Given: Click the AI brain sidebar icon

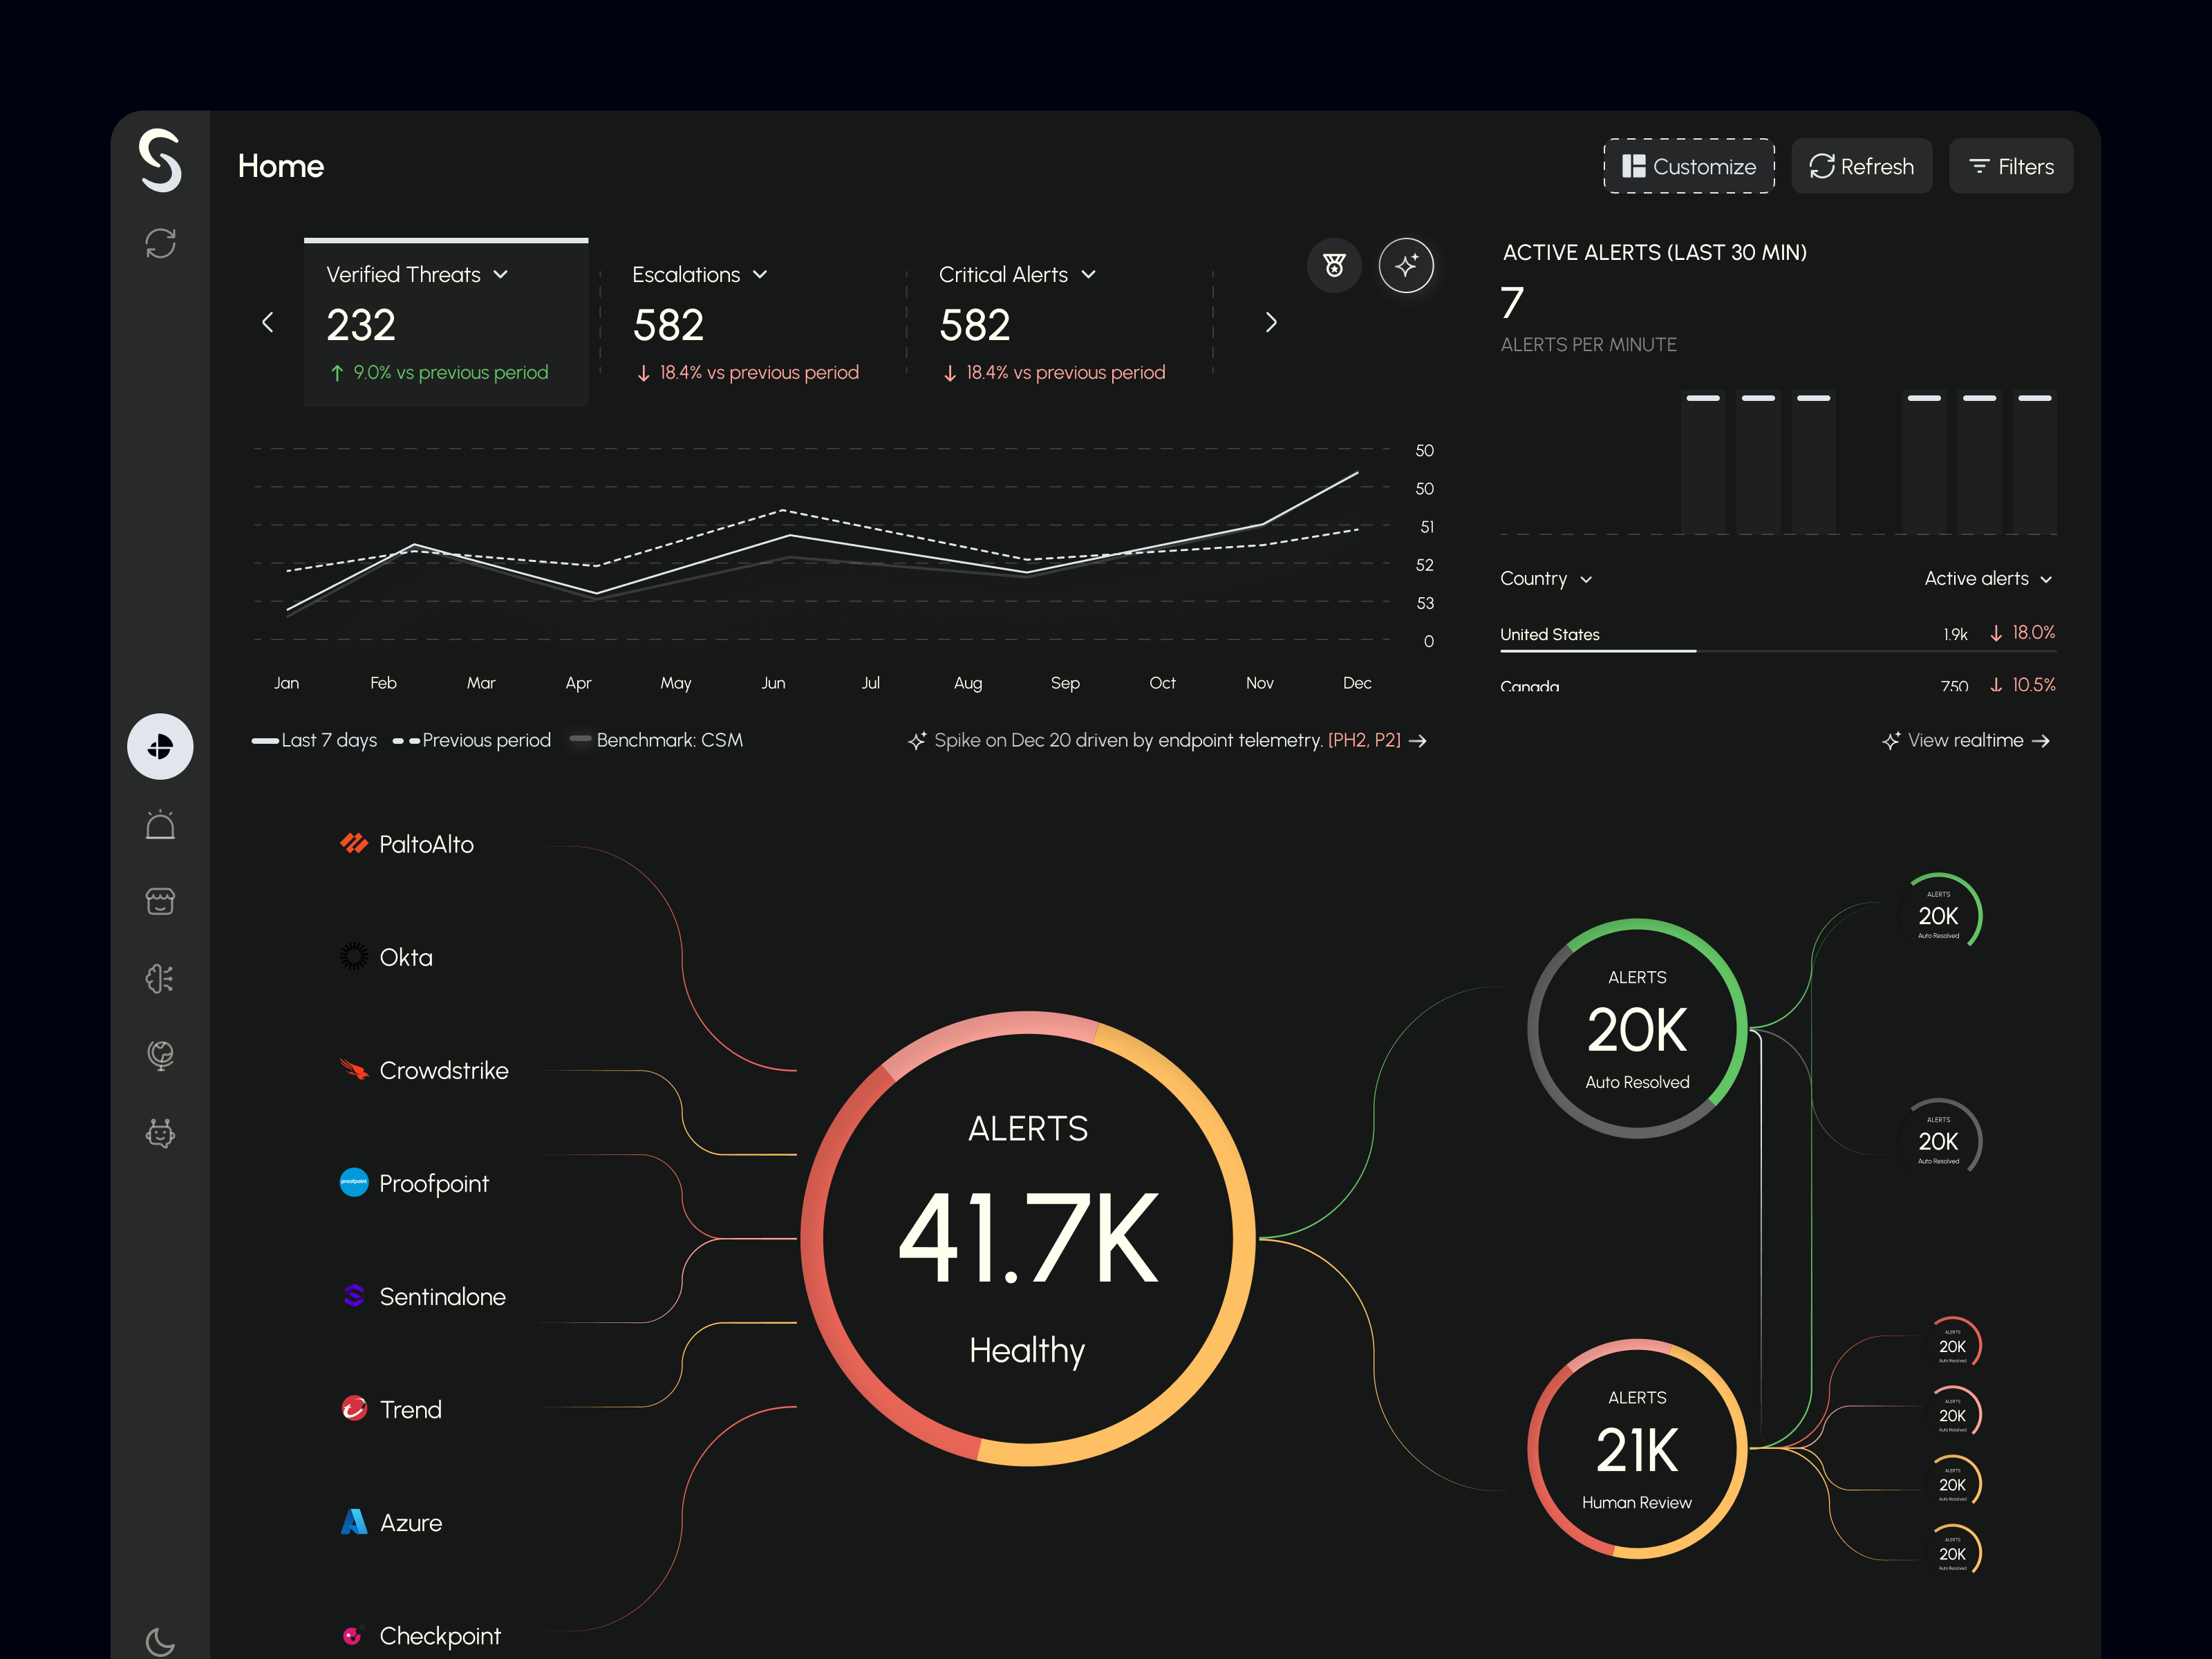Looking at the screenshot, I should pyautogui.click(x=160, y=978).
